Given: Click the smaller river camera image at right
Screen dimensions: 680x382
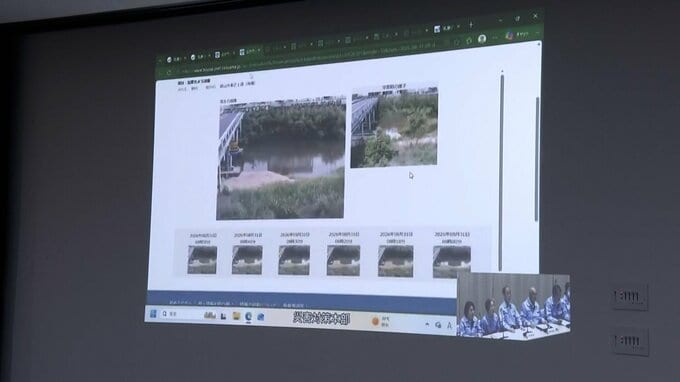Looking at the screenshot, I should pos(394,127).
